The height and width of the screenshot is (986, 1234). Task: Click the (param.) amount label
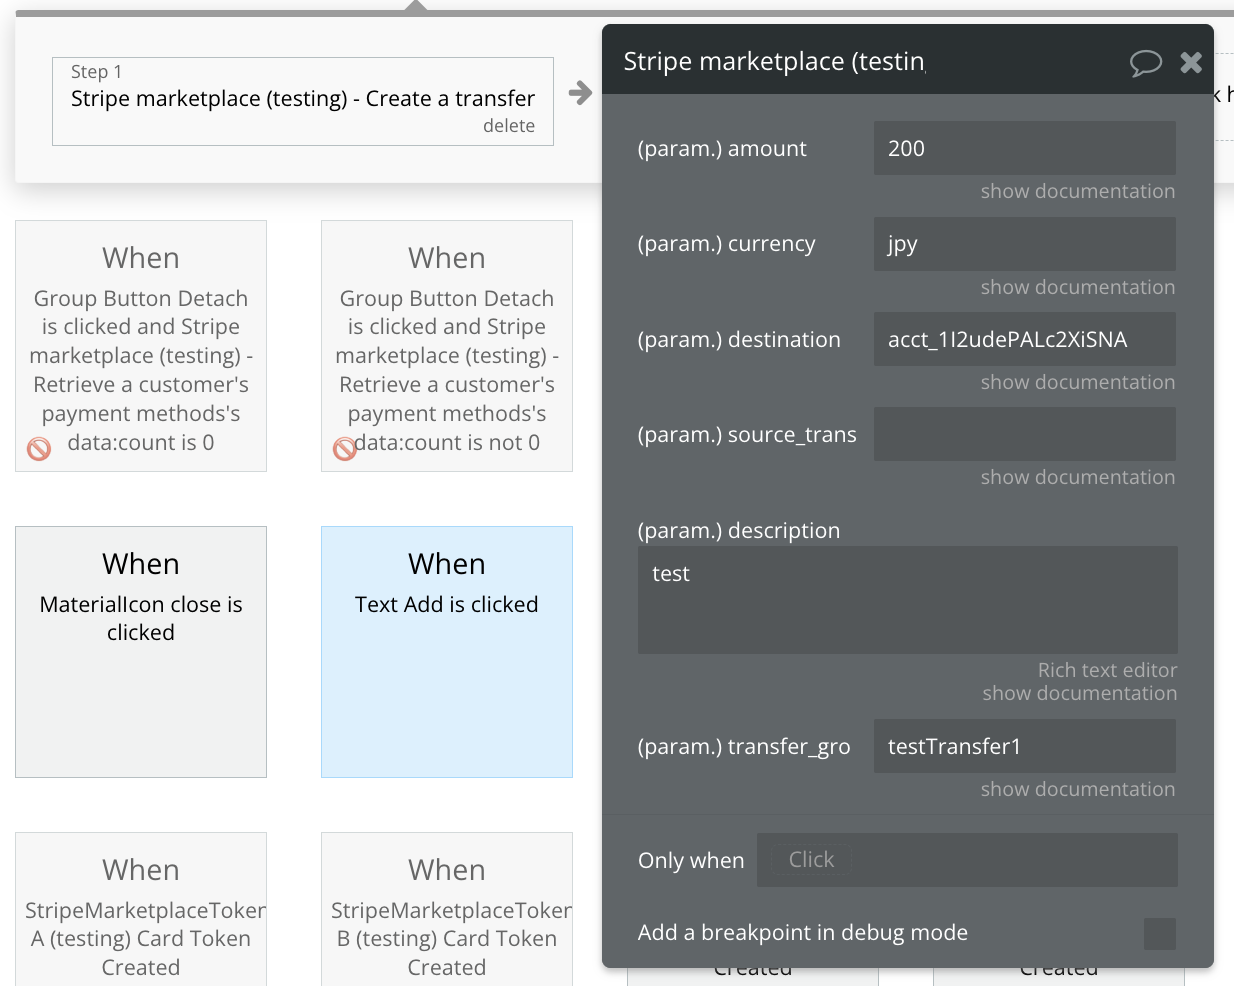point(722,149)
